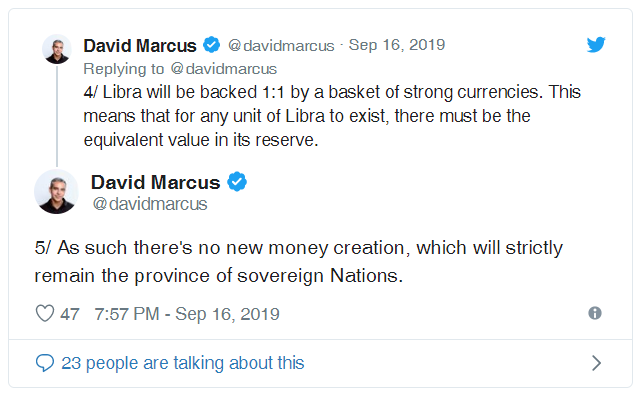Click the @davidmarcus handle in the parent tweet header
Image resolution: width=641 pixels, height=393 pixels.
[281, 45]
